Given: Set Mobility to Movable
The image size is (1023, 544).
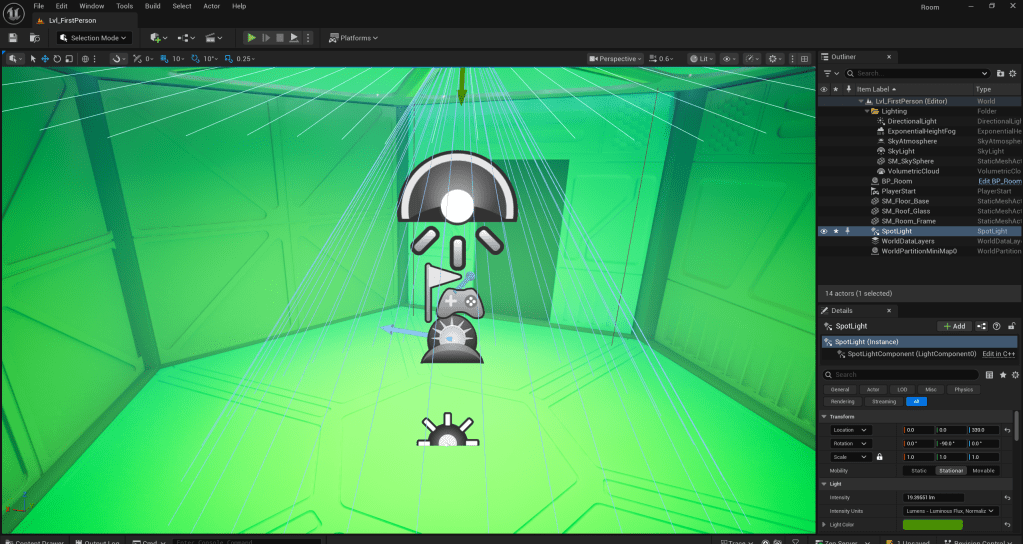Looking at the screenshot, I should click(x=983, y=470).
